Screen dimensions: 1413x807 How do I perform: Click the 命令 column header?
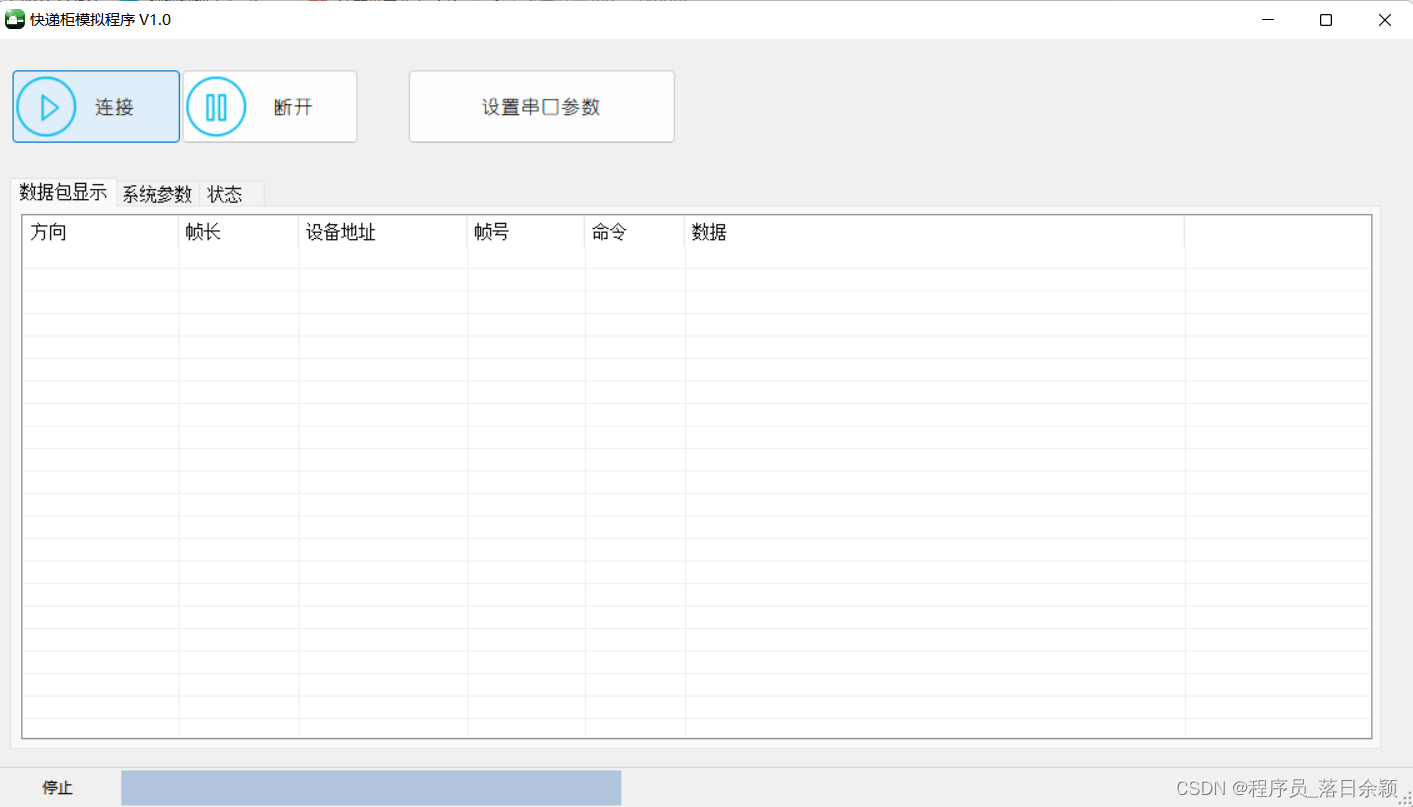pos(635,232)
